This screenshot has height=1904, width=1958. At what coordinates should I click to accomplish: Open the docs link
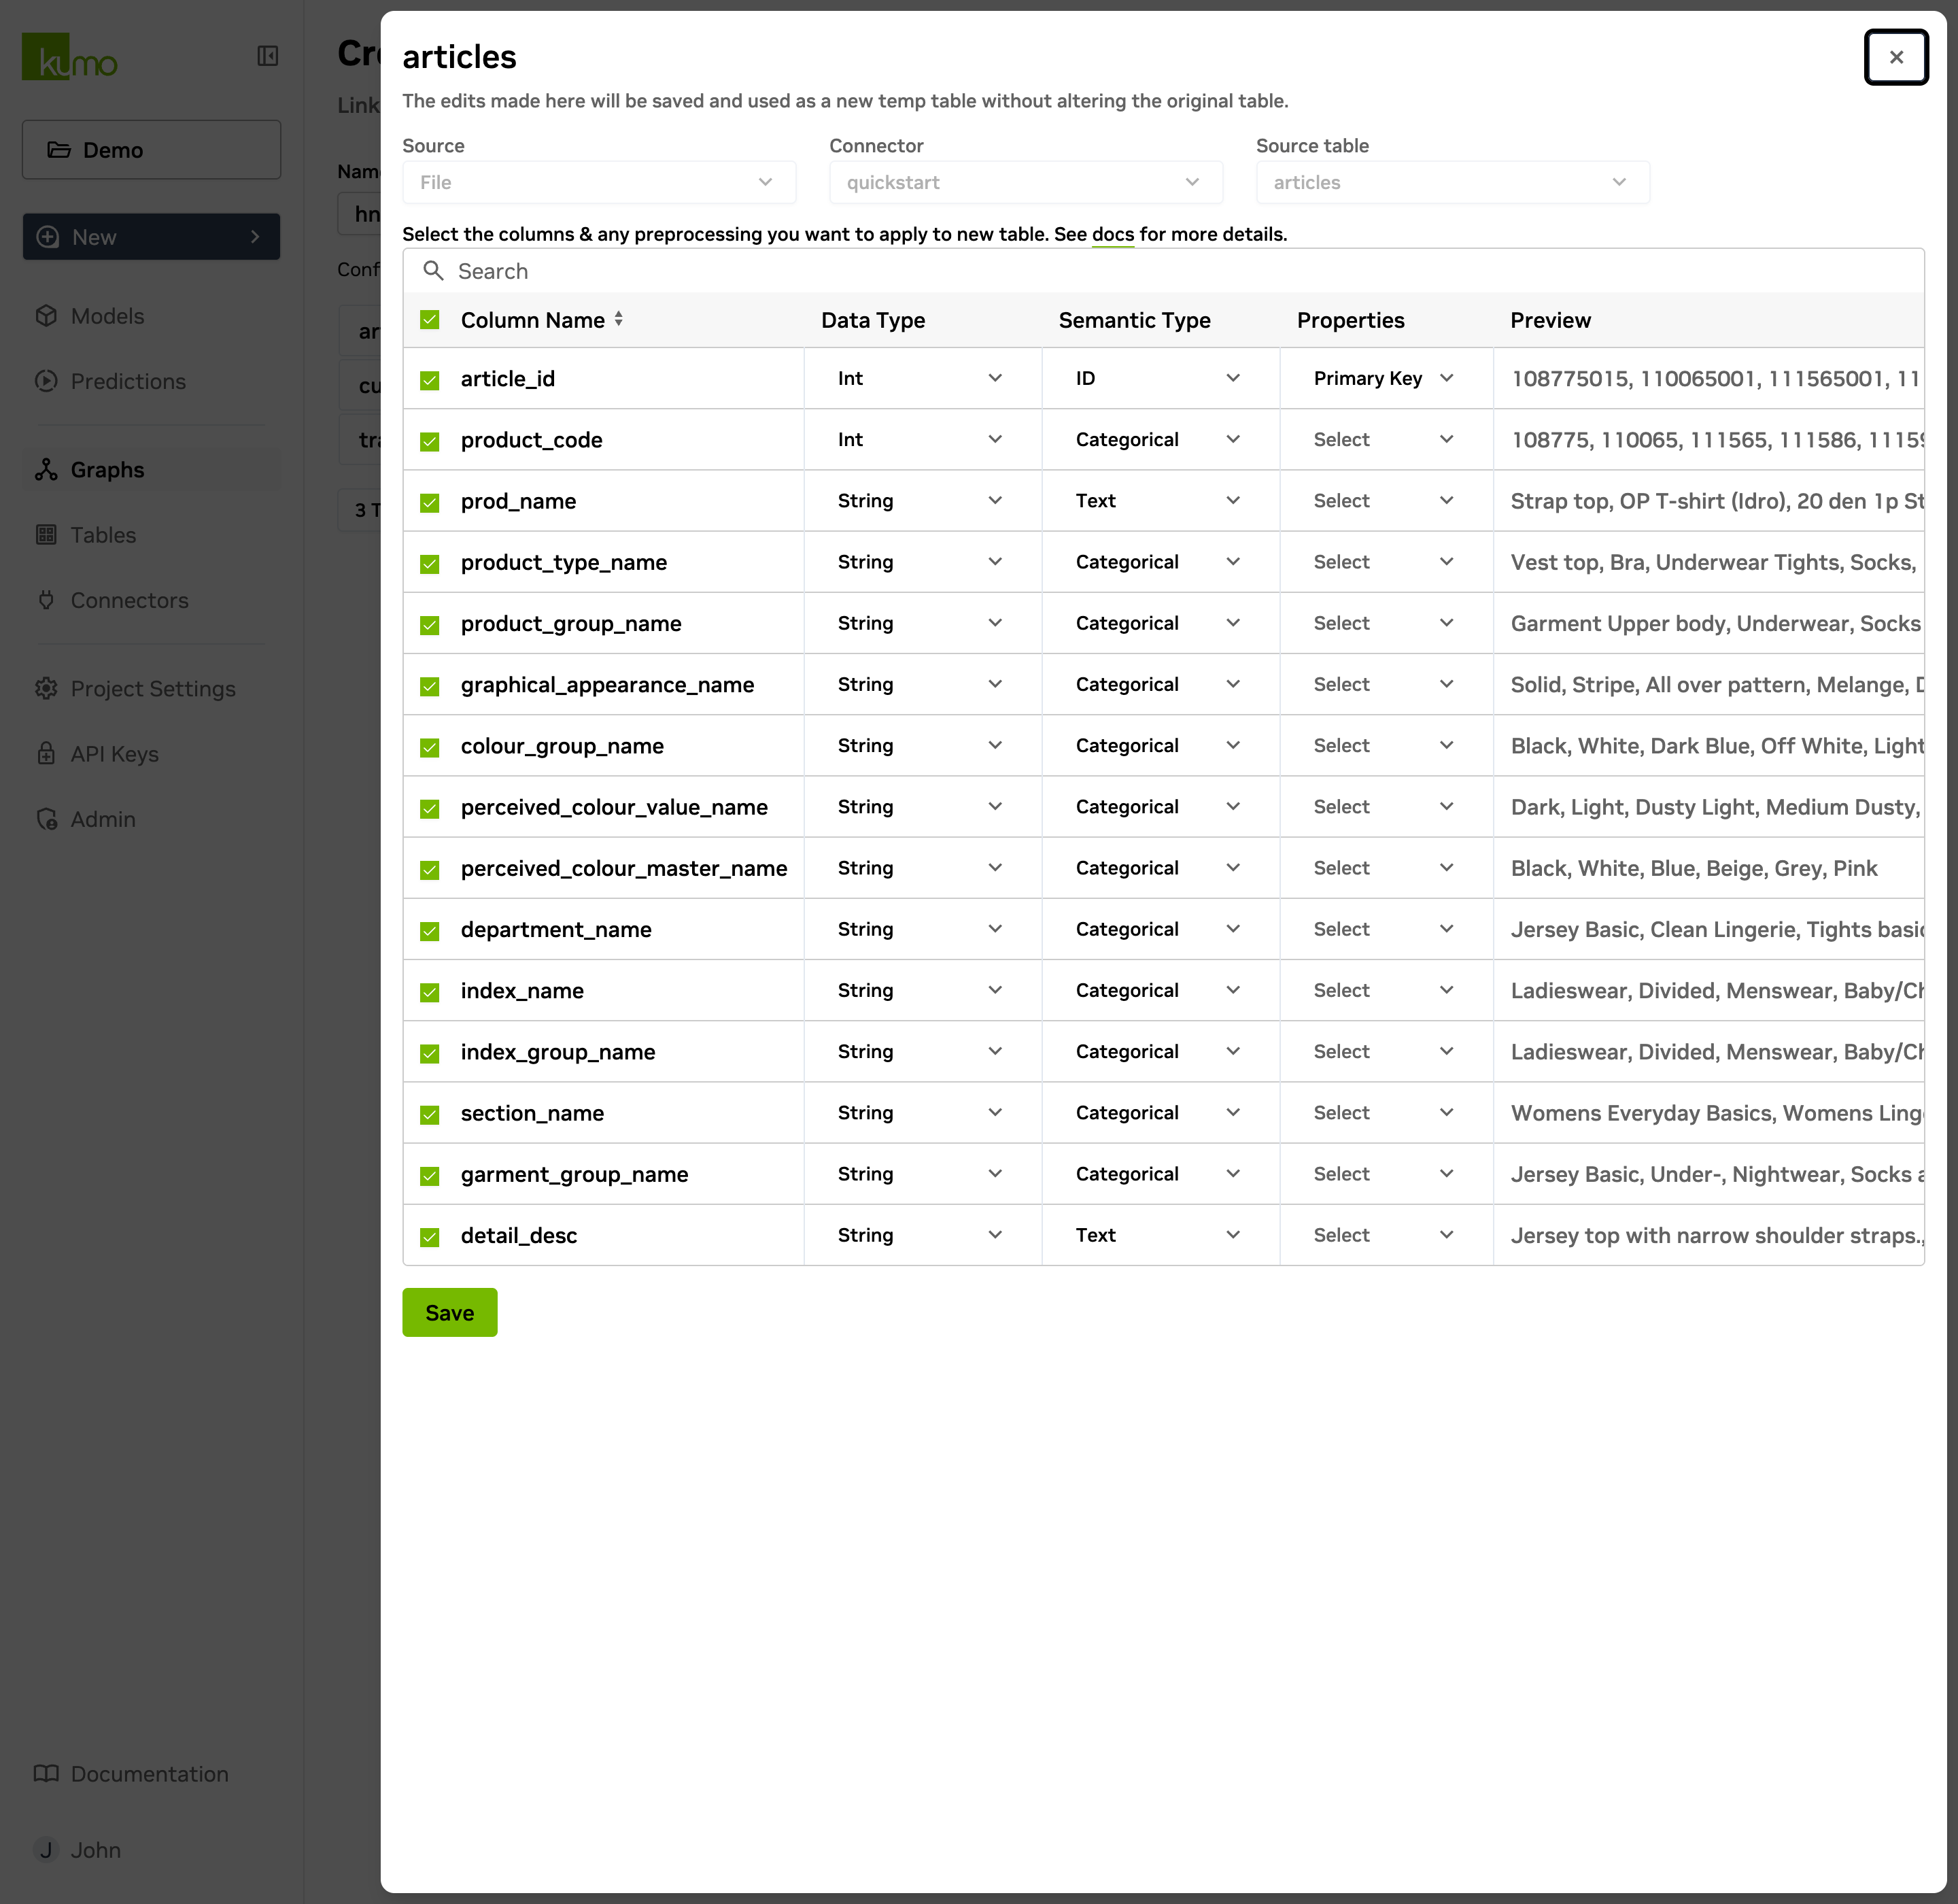[1113, 234]
